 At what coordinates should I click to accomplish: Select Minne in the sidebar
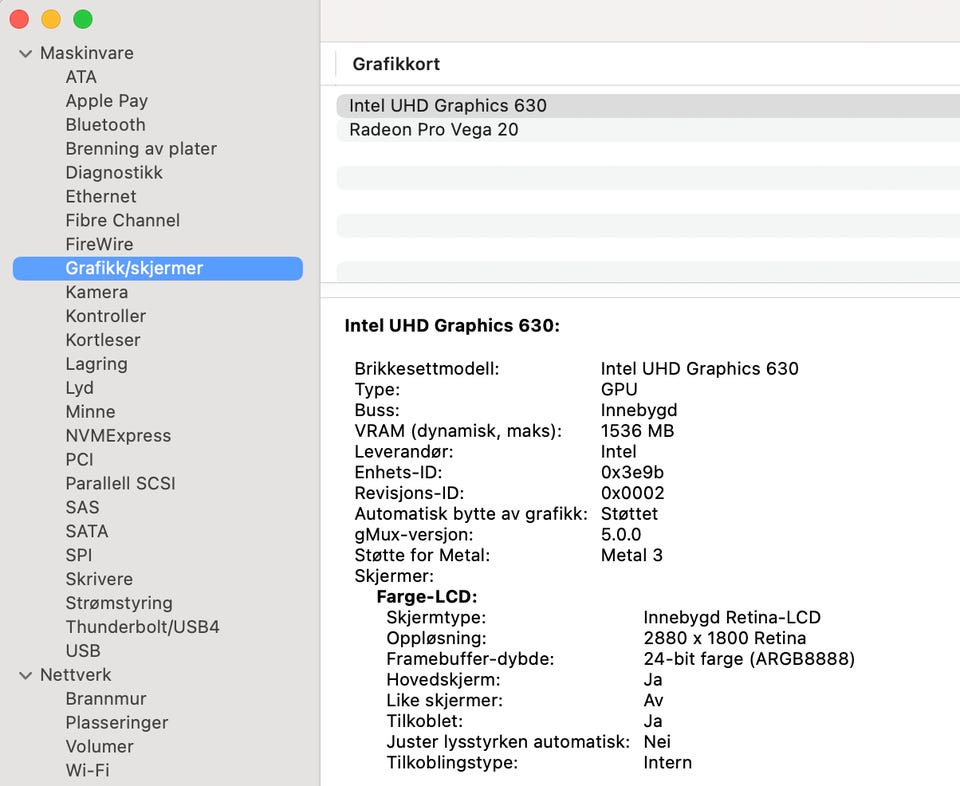click(91, 412)
